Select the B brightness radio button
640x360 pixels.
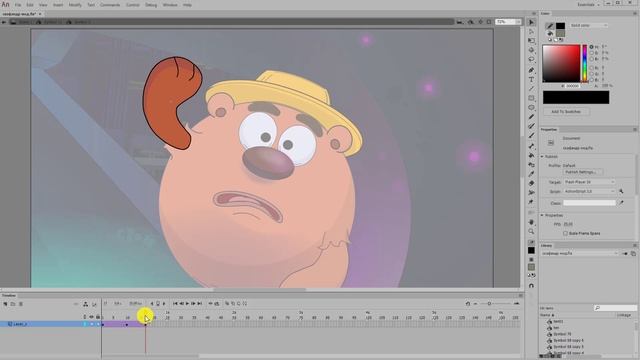click(591, 59)
